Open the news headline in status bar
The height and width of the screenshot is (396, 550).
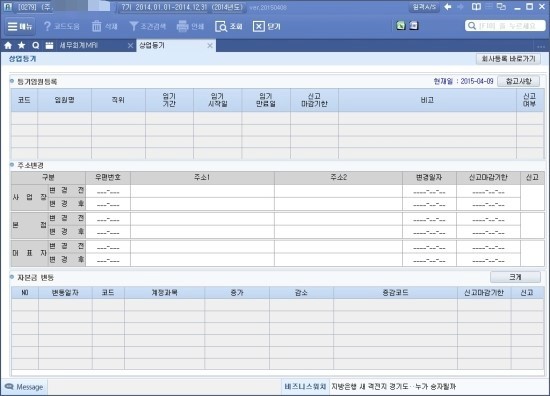point(394,387)
